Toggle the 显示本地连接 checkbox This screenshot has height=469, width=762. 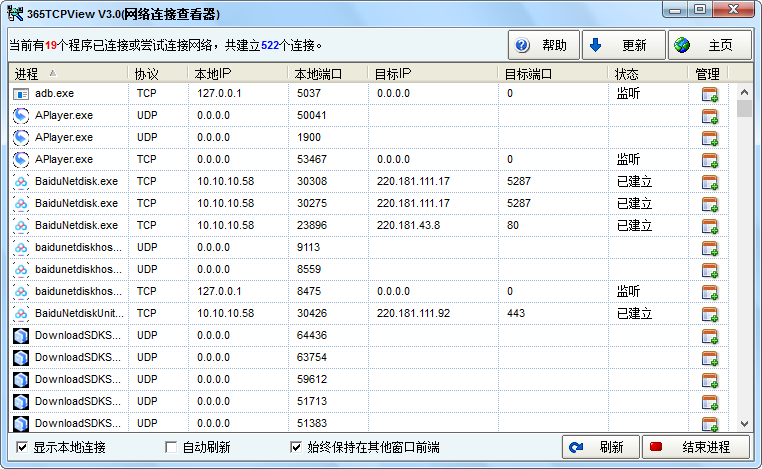(22, 447)
